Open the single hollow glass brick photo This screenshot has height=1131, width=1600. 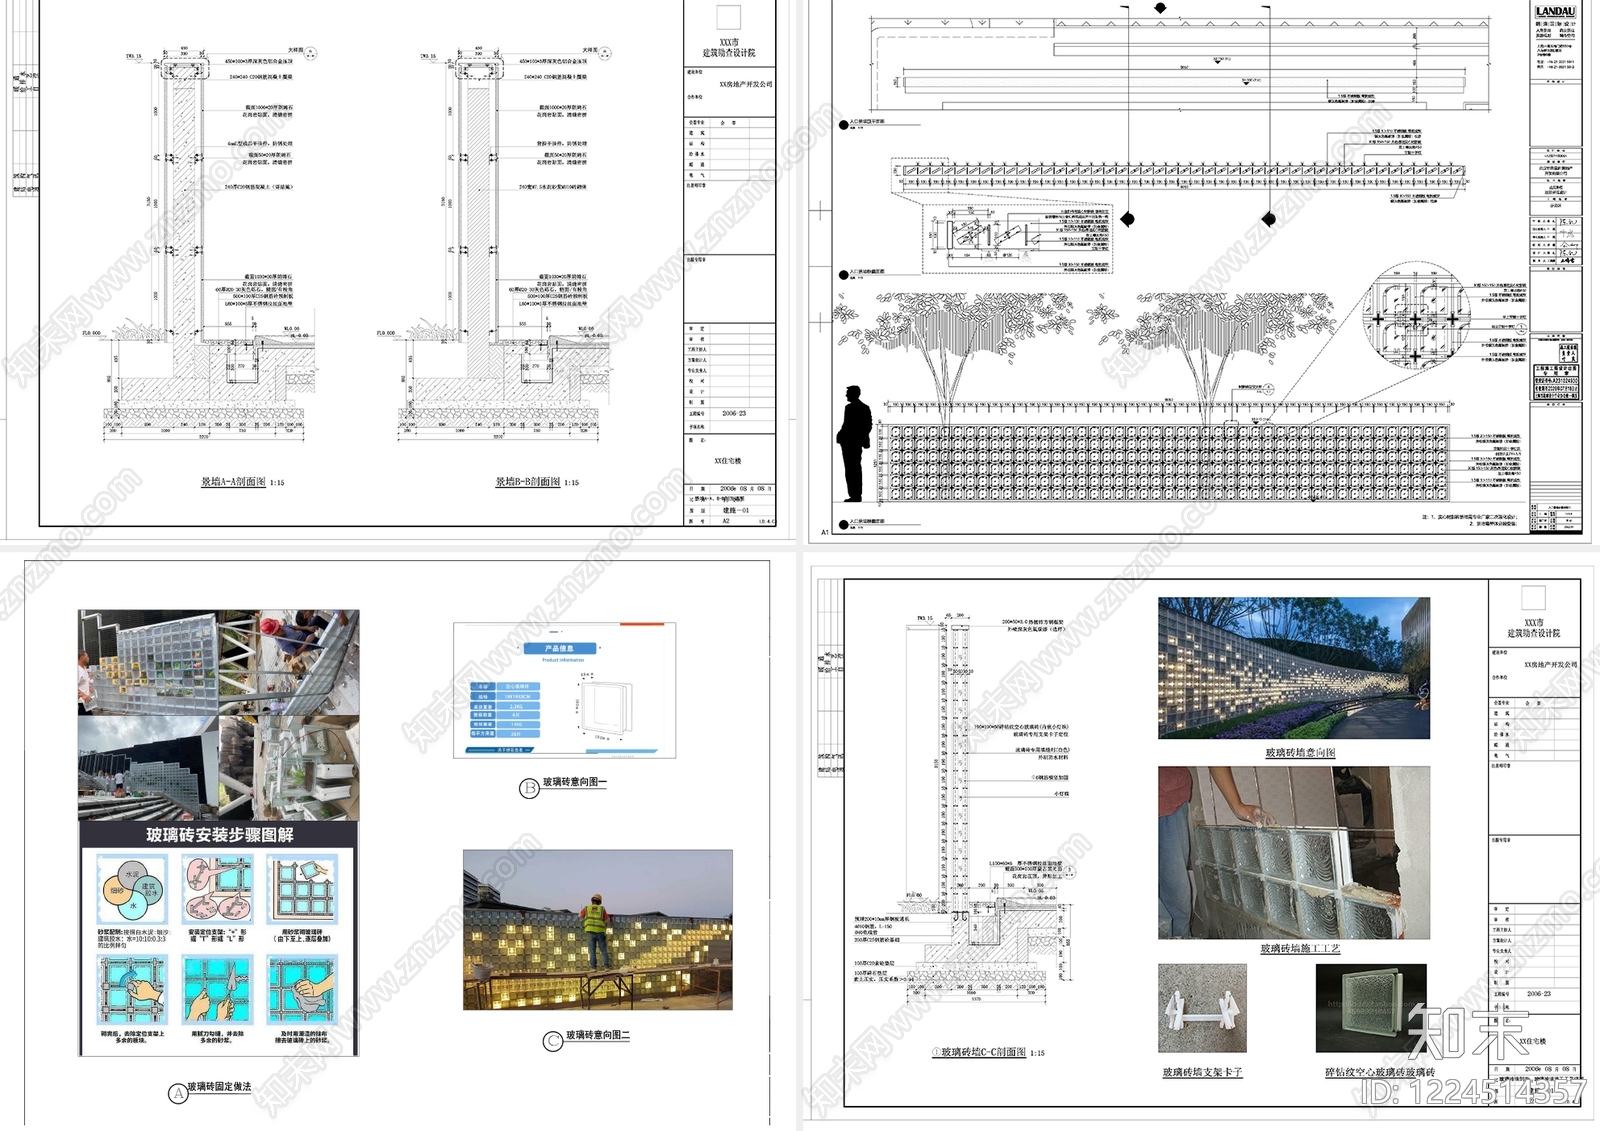pos(1371,1008)
